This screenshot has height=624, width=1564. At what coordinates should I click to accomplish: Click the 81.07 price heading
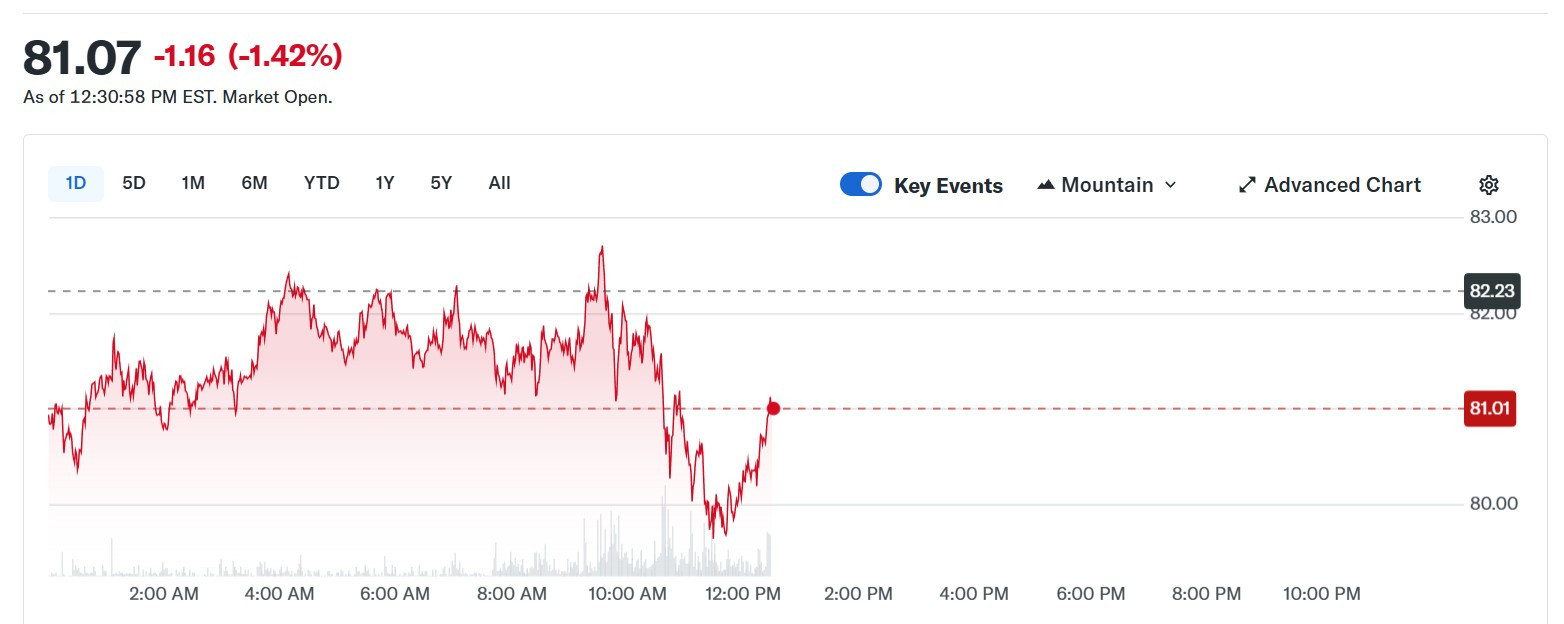point(82,58)
